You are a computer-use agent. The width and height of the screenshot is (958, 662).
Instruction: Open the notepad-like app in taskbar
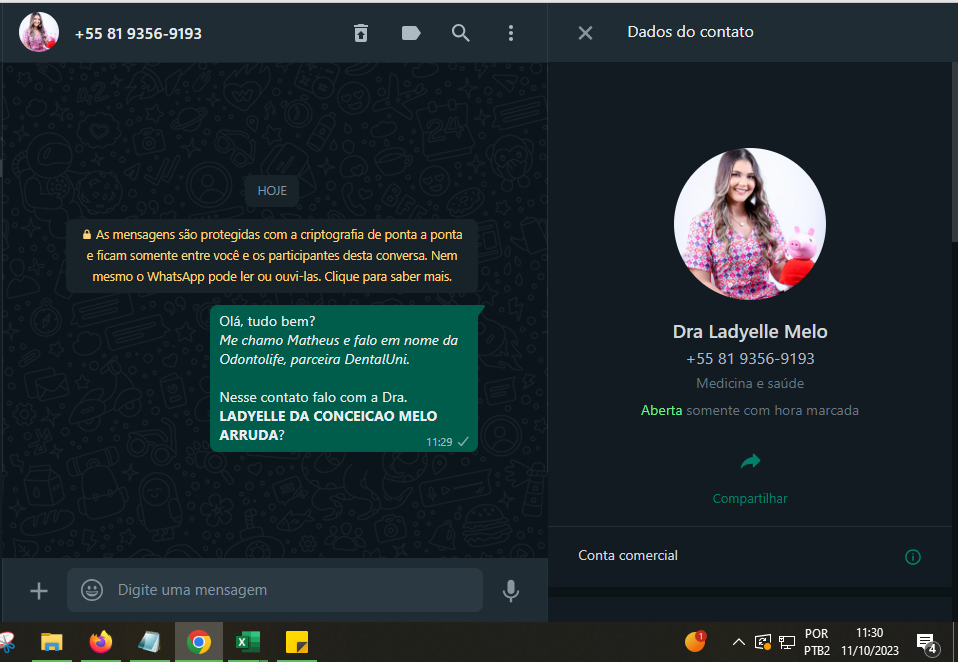point(150,642)
